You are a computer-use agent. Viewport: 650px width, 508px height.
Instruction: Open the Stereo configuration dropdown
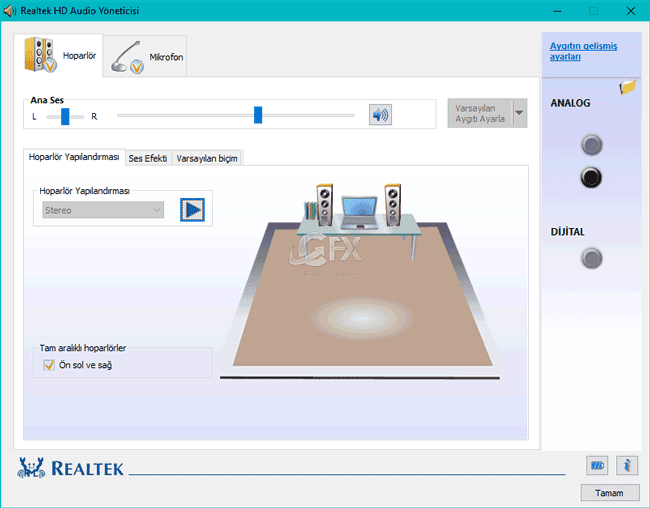(x=103, y=210)
